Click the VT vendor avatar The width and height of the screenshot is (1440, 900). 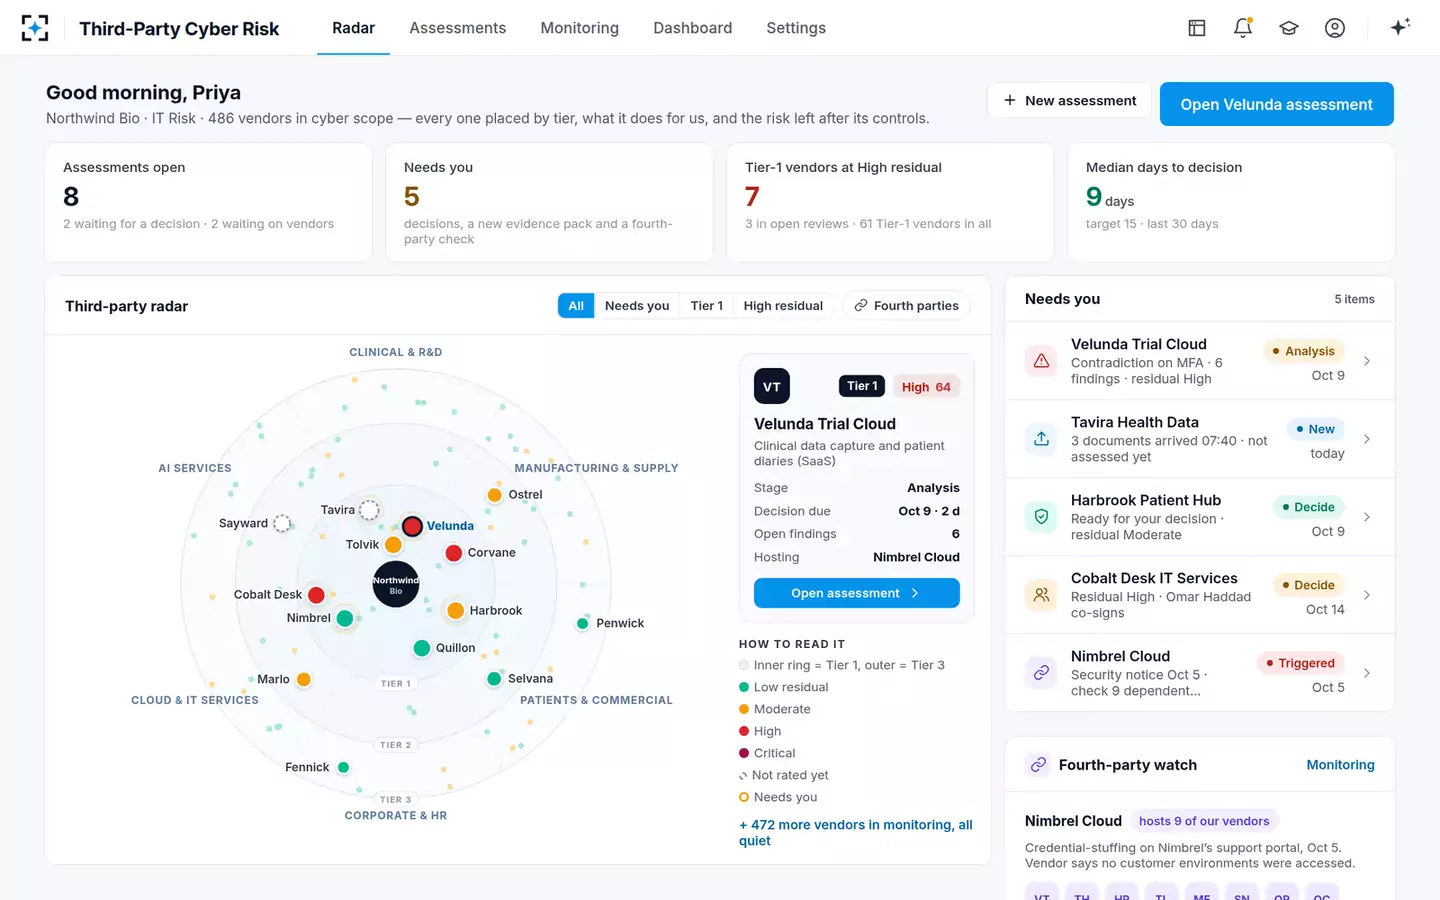pyautogui.click(x=772, y=387)
